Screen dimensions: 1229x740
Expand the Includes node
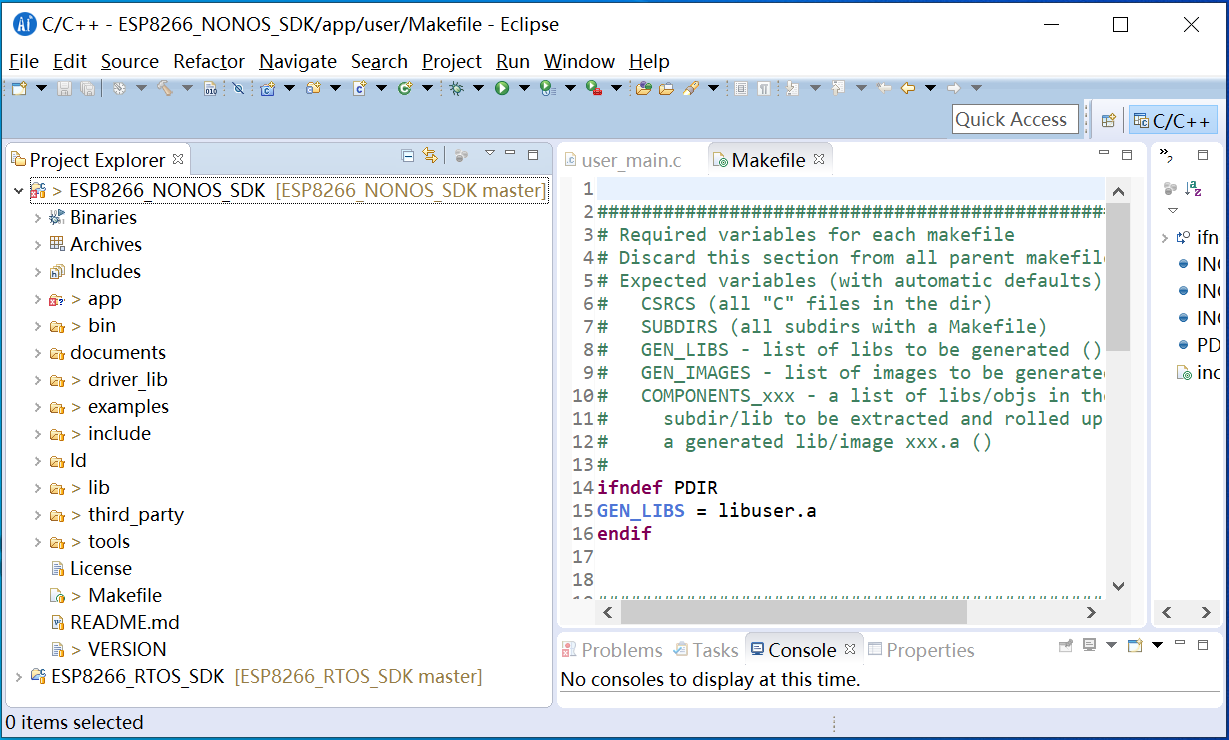click(38, 272)
